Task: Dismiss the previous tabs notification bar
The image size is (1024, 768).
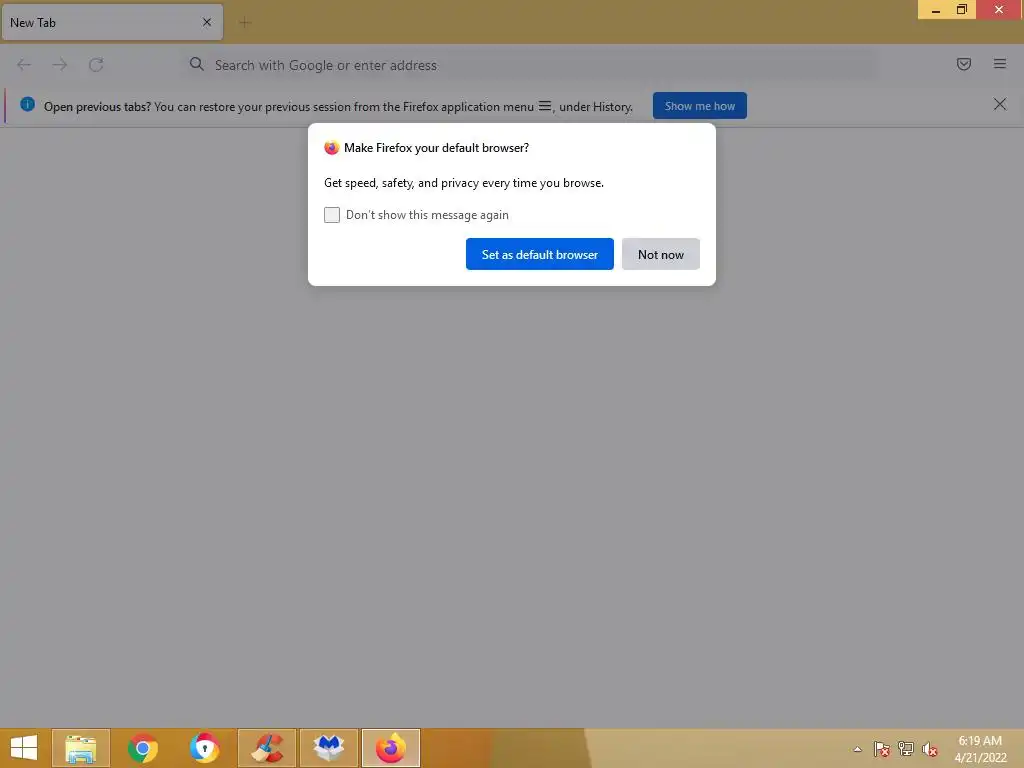Action: point(1000,104)
